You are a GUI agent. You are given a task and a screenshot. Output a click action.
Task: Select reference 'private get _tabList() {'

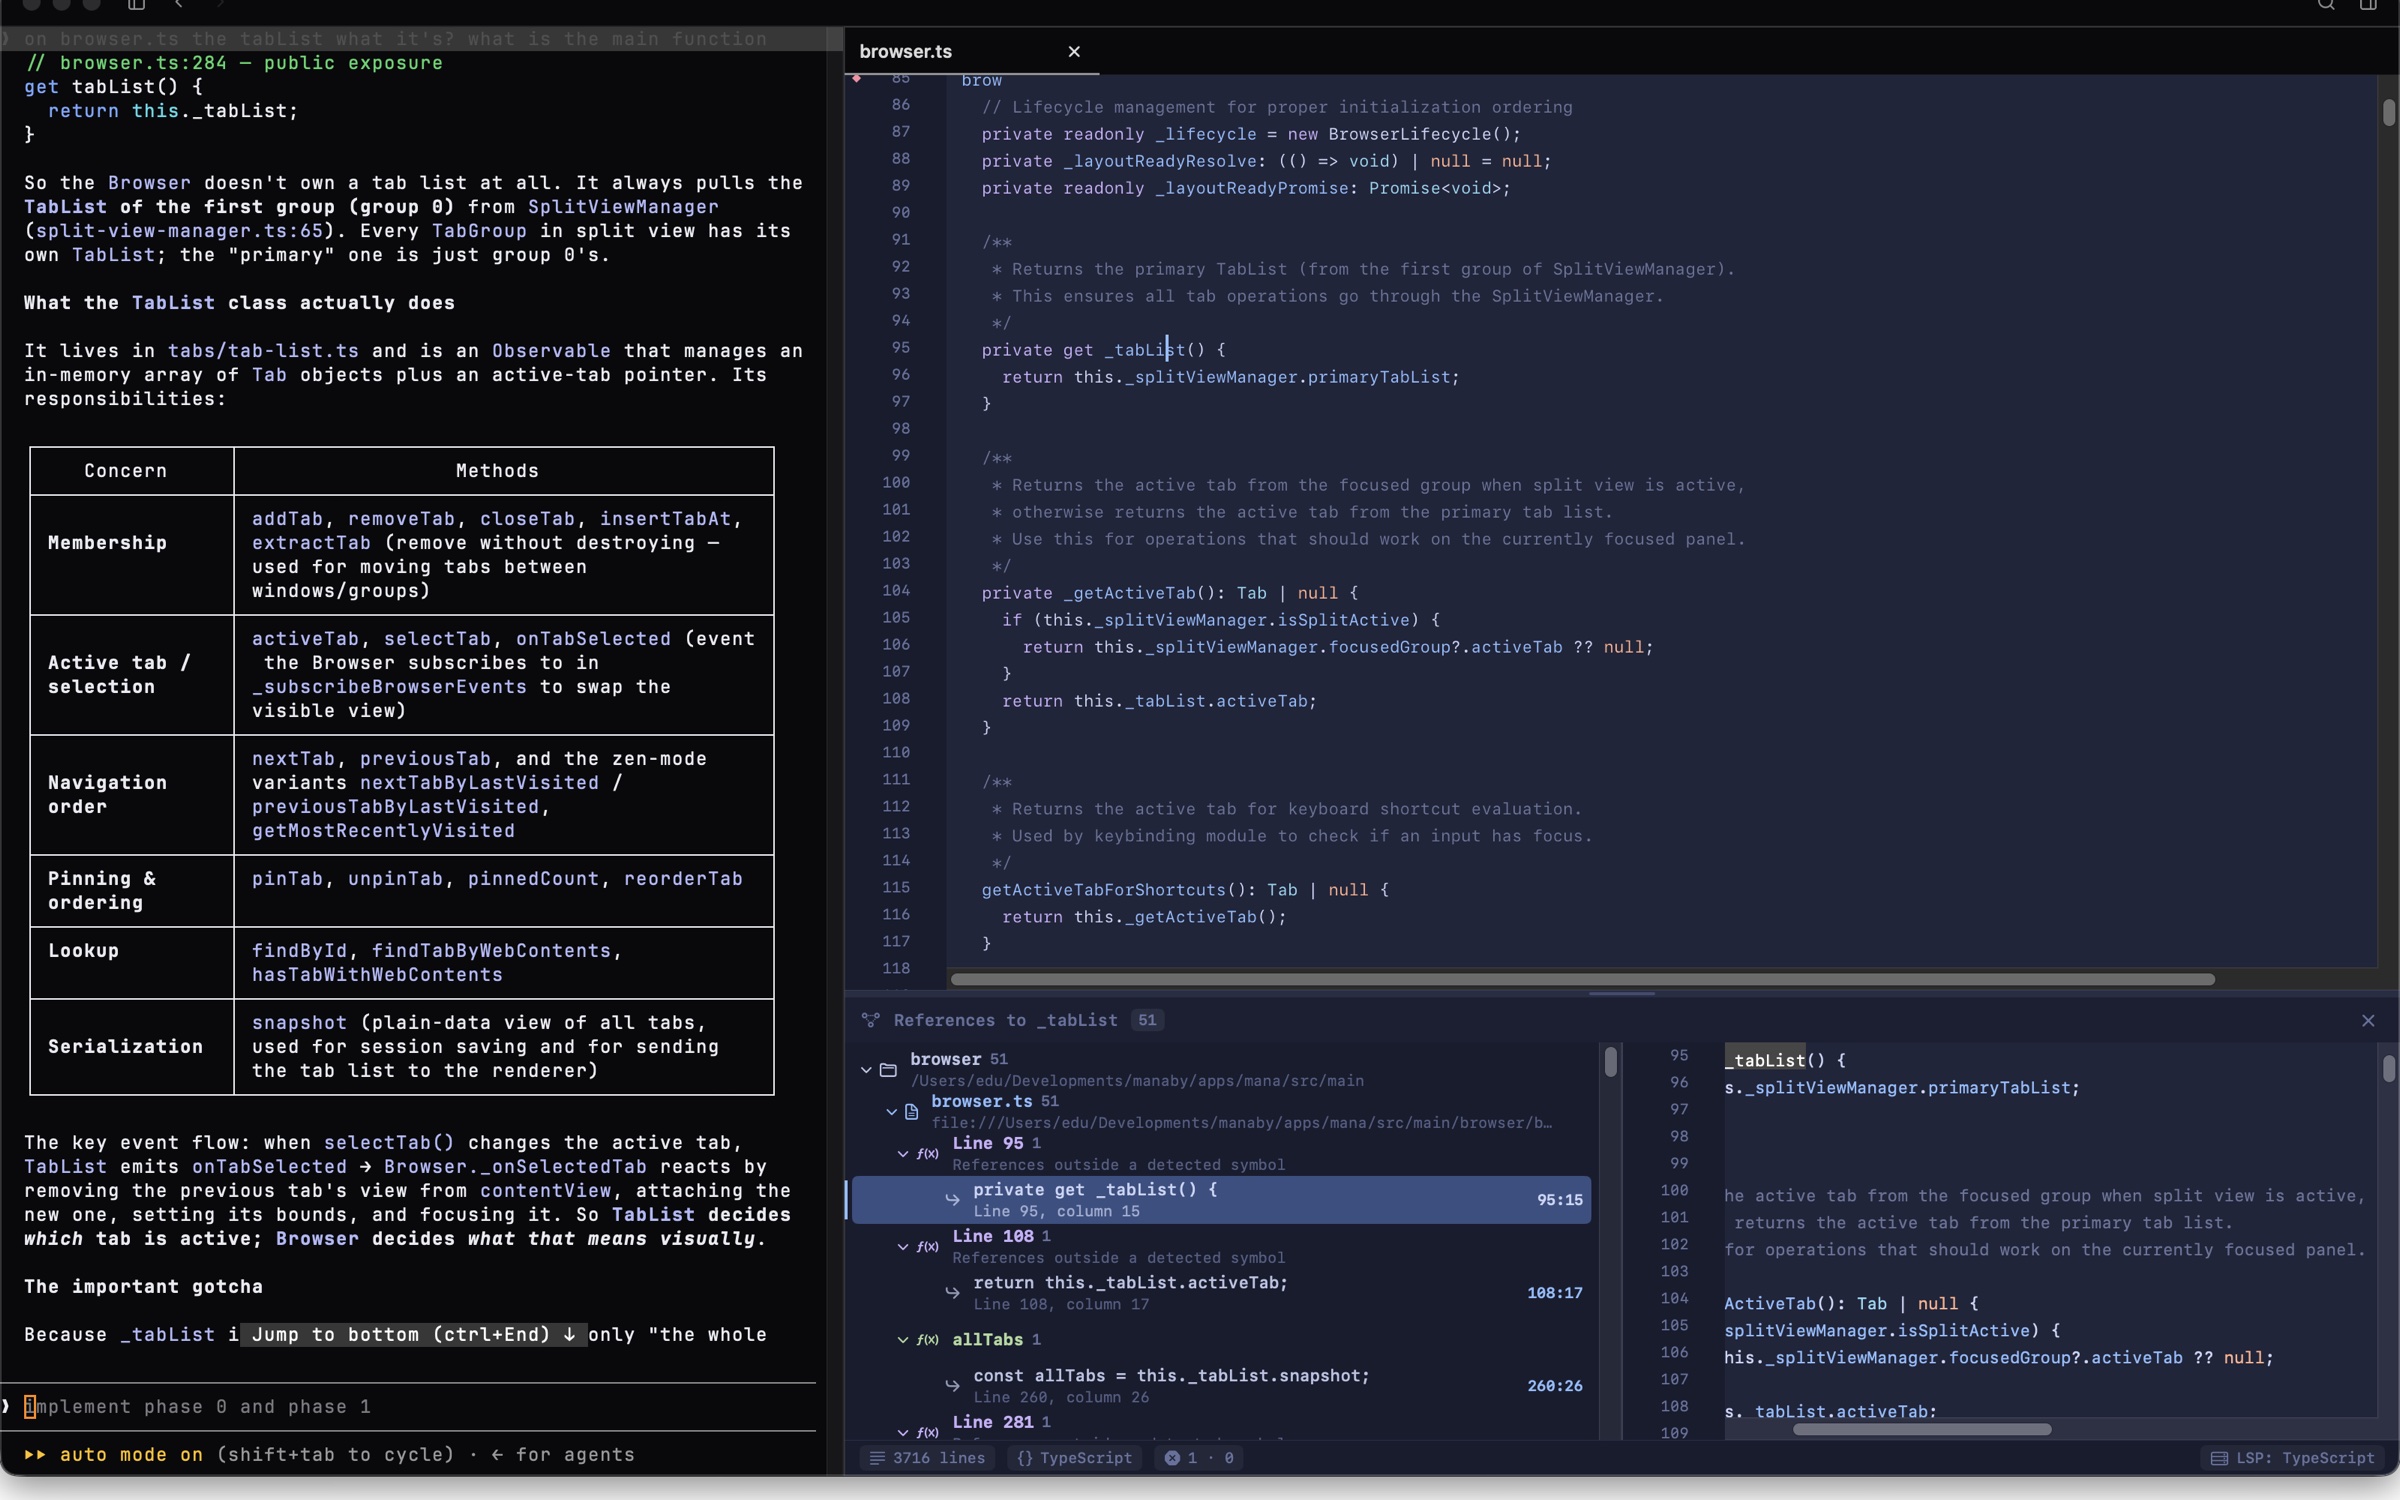[x=1220, y=1200]
